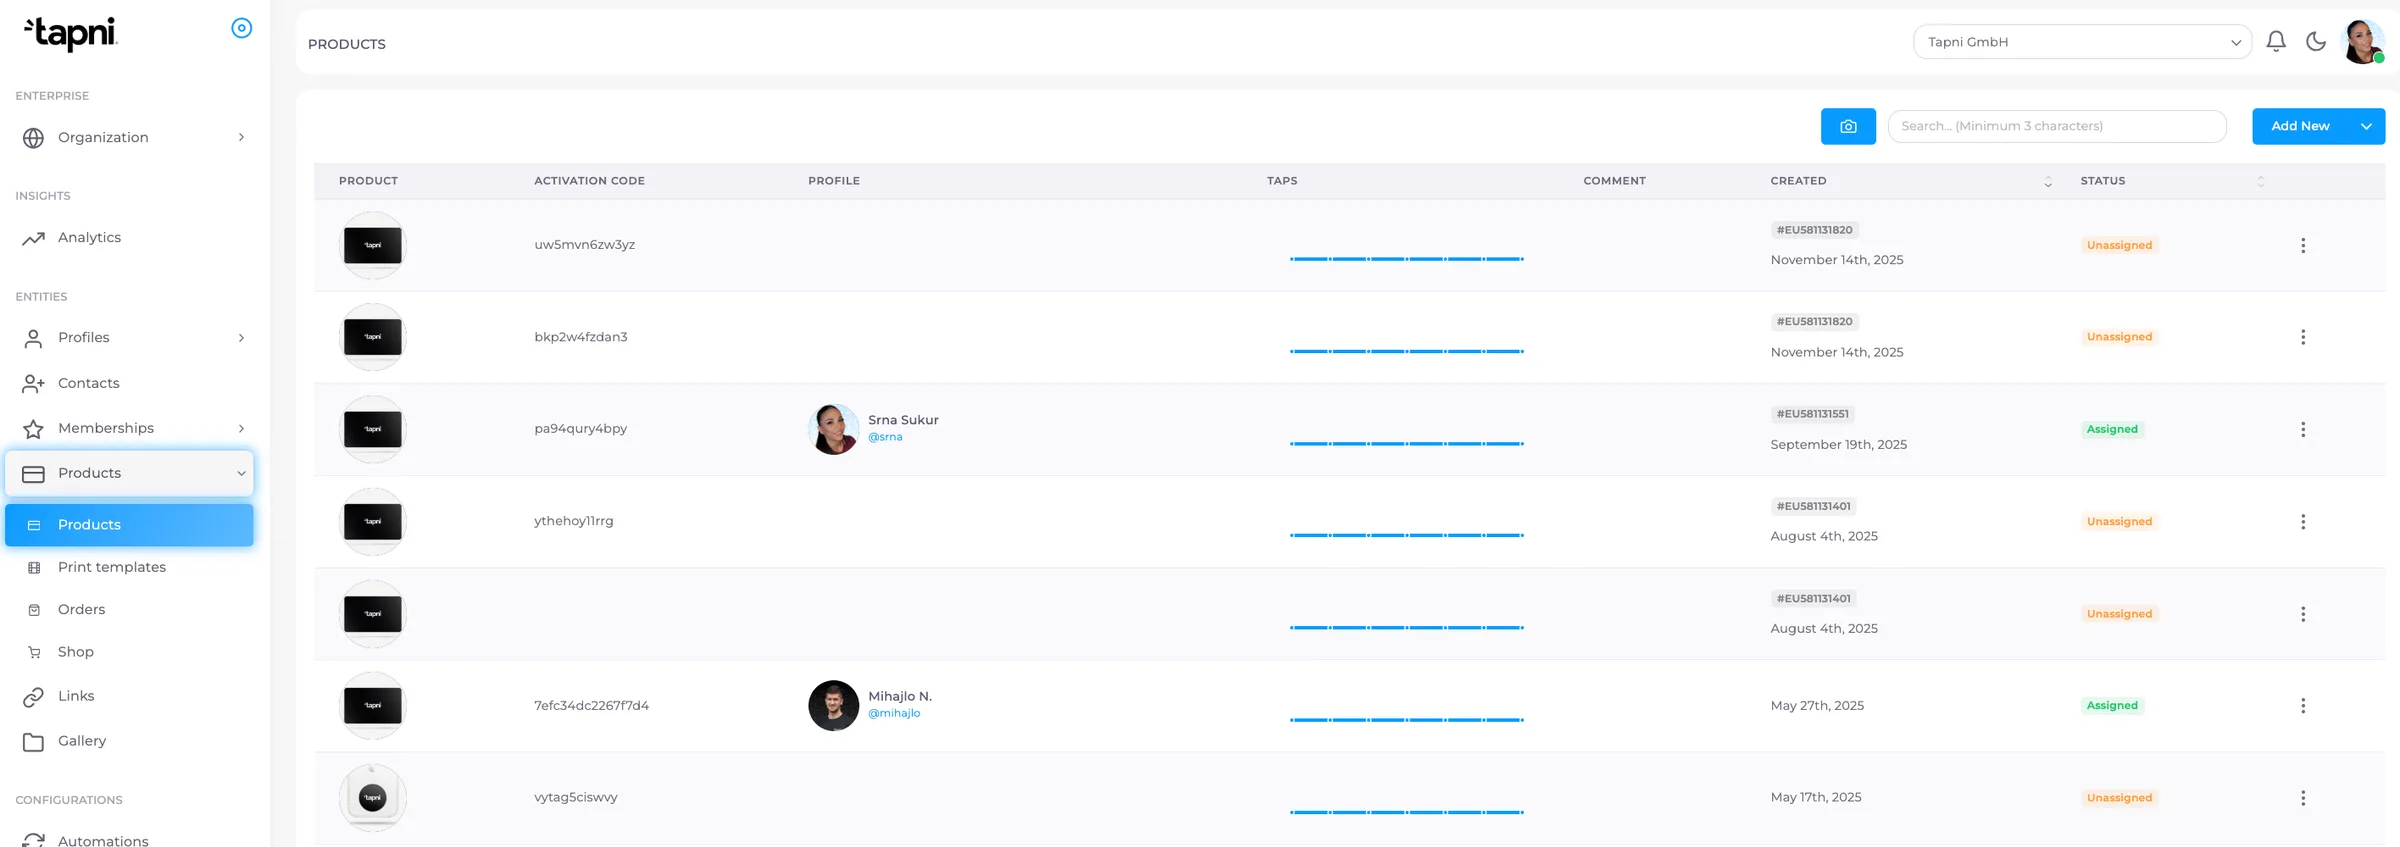Expand the Memberships menu
This screenshot has height=847, width=2400.
point(129,428)
